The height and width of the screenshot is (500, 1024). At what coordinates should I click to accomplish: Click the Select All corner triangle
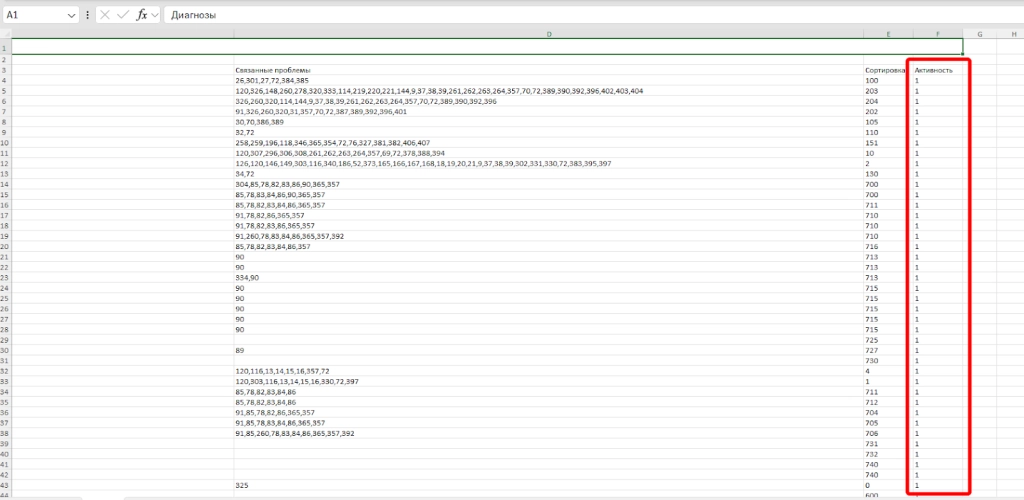[x=6, y=35]
